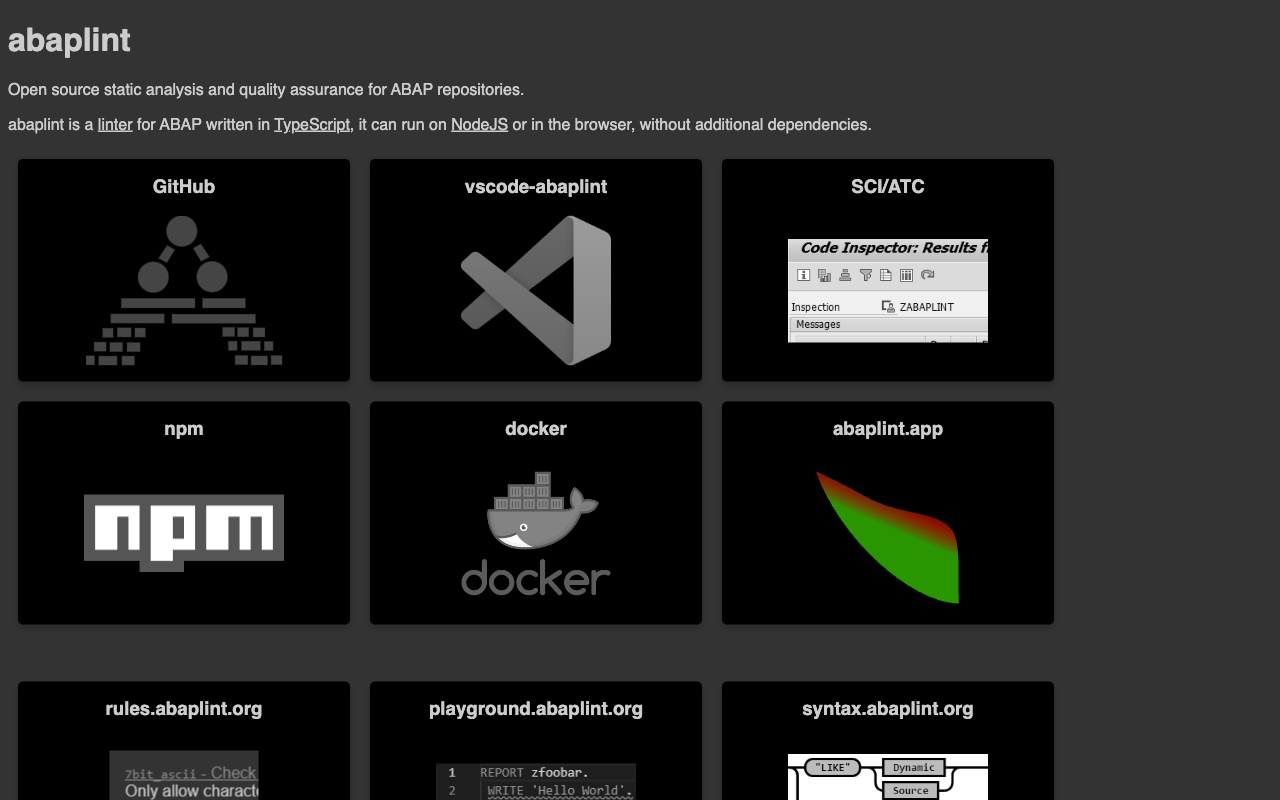Click the GitHub card title
This screenshot has height=800, width=1280.
(184, 187)
